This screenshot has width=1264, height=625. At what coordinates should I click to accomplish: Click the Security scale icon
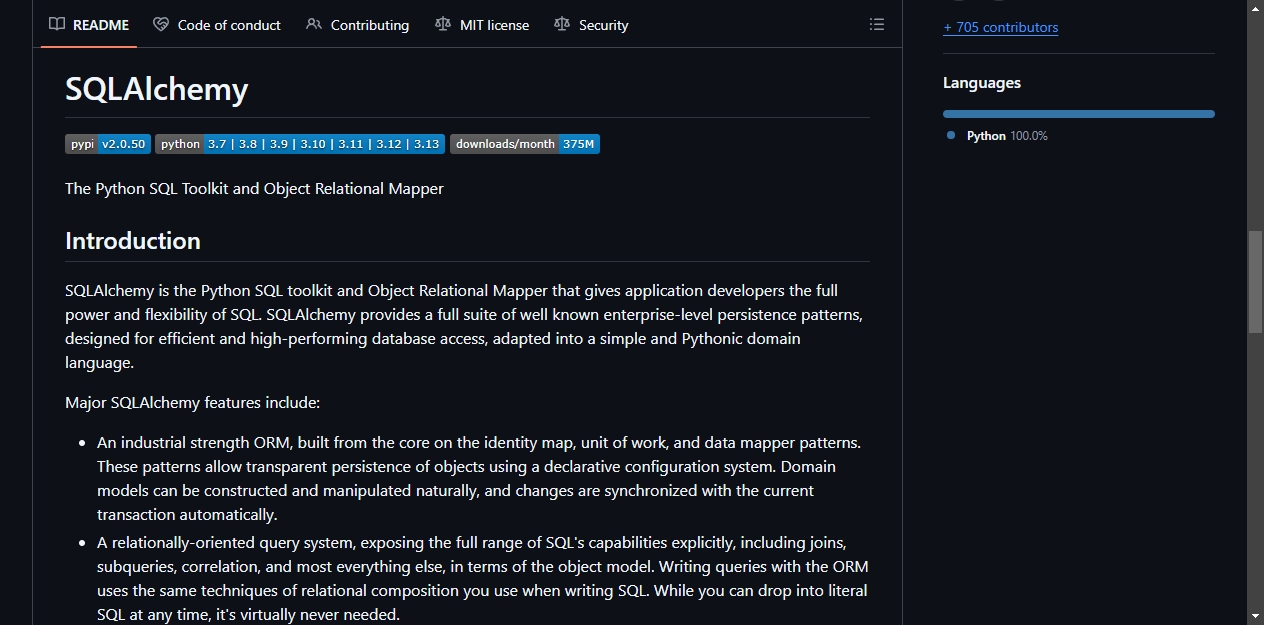[x=562, y=25]
